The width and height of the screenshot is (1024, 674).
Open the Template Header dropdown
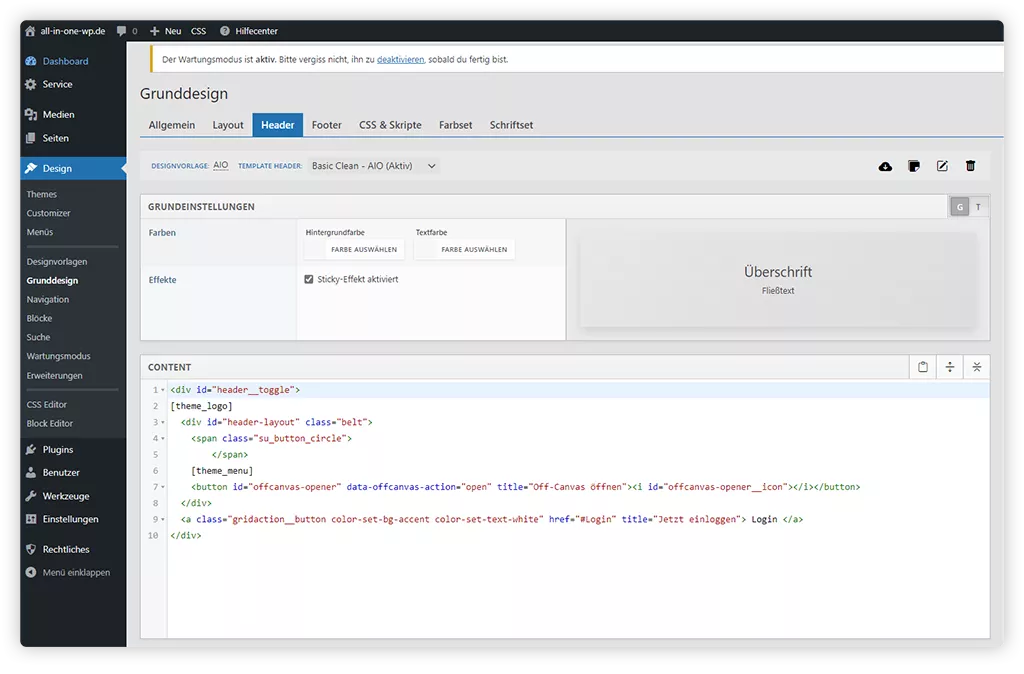point(374,166)
